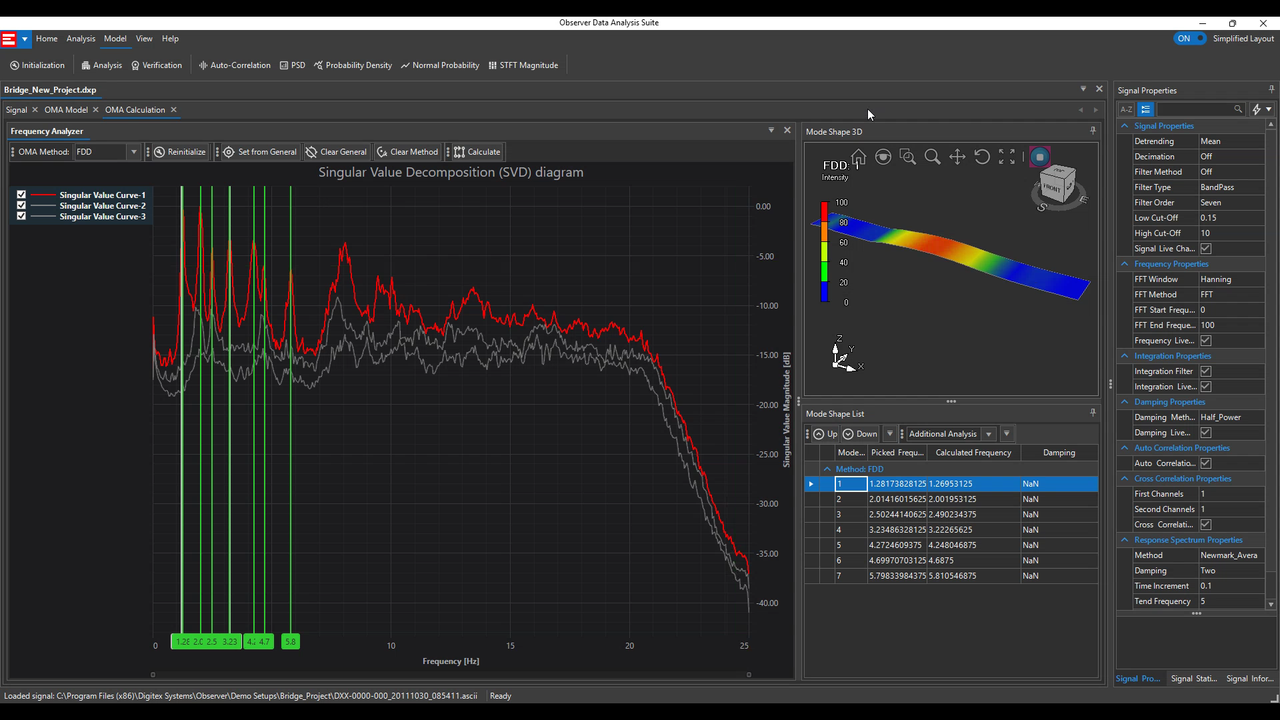Click Clear General button
The image size is (1280, 720).
336,152
